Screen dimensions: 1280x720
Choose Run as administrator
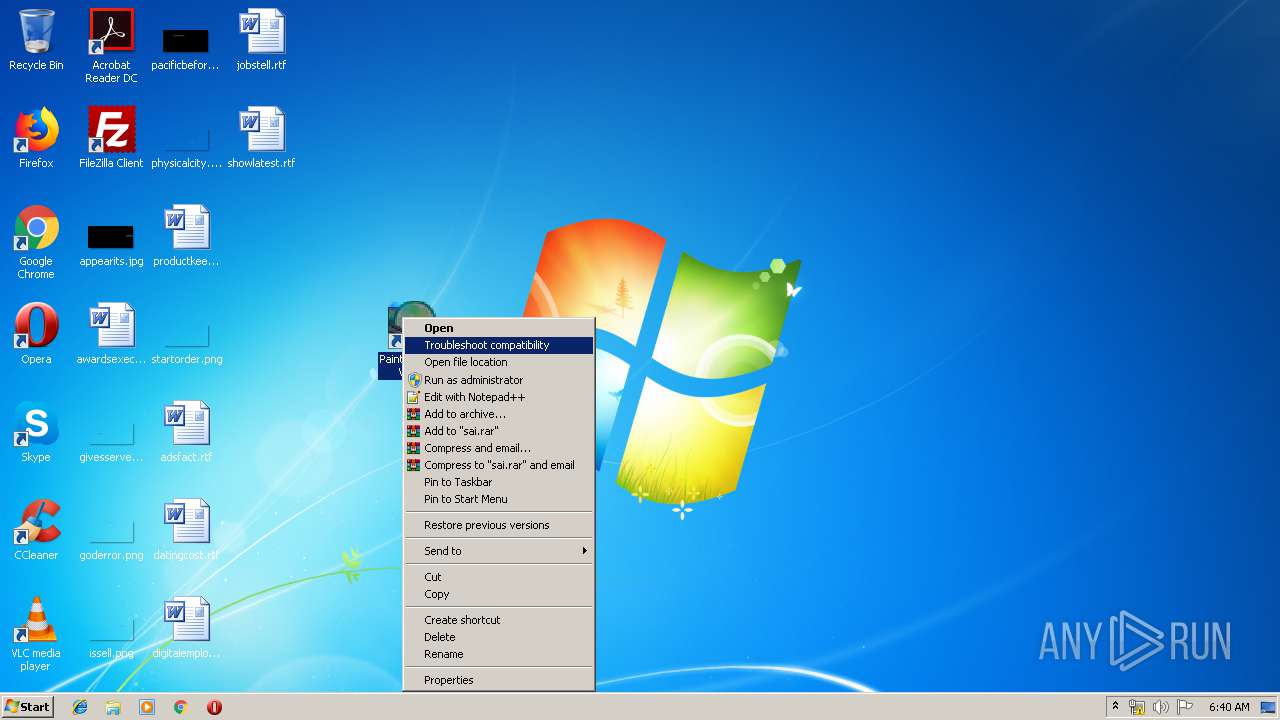tap(498, 380)
